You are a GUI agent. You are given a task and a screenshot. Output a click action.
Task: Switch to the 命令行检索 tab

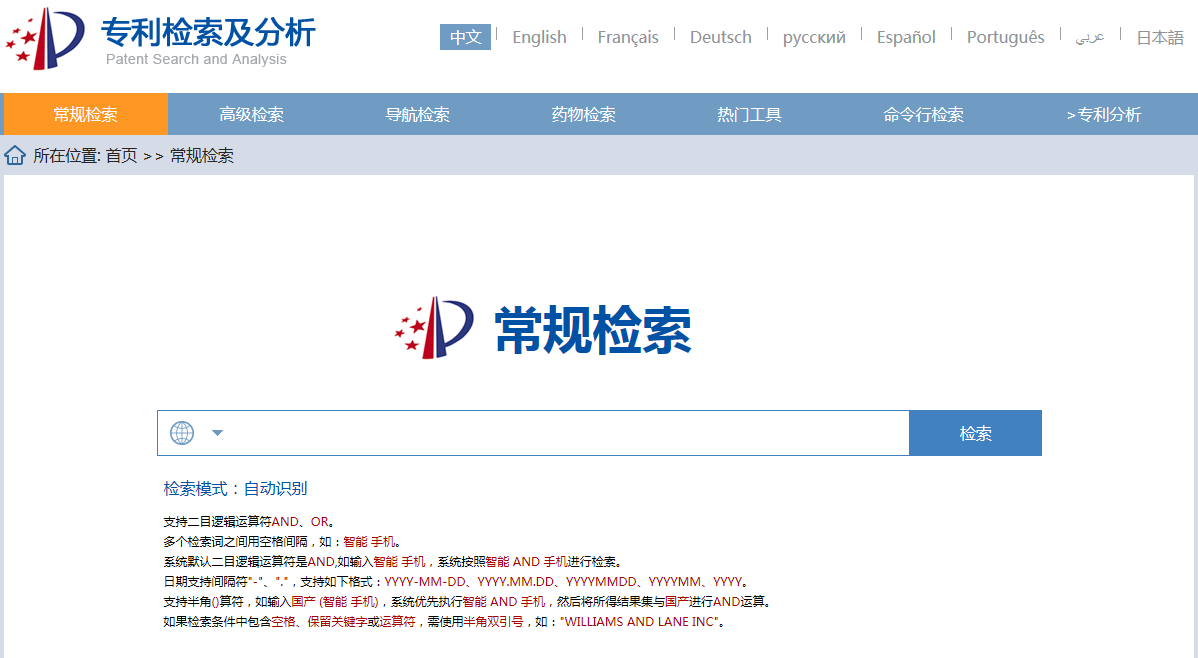click(923, 115)
